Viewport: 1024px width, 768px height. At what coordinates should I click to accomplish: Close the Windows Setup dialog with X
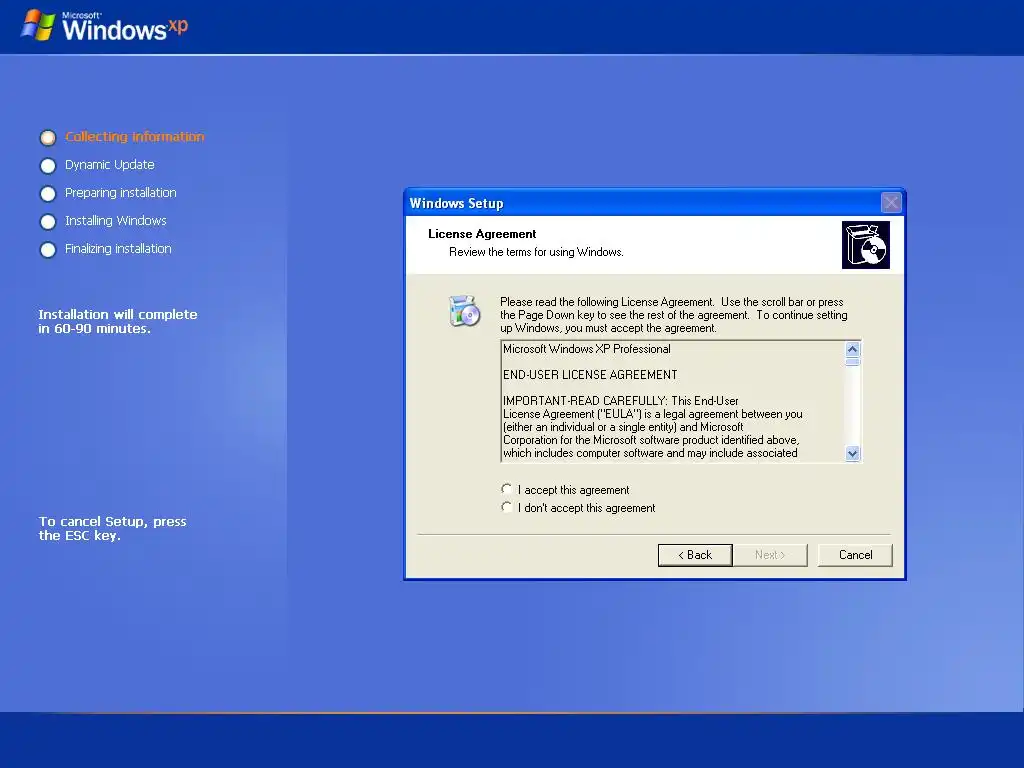[x=891, y=203]
